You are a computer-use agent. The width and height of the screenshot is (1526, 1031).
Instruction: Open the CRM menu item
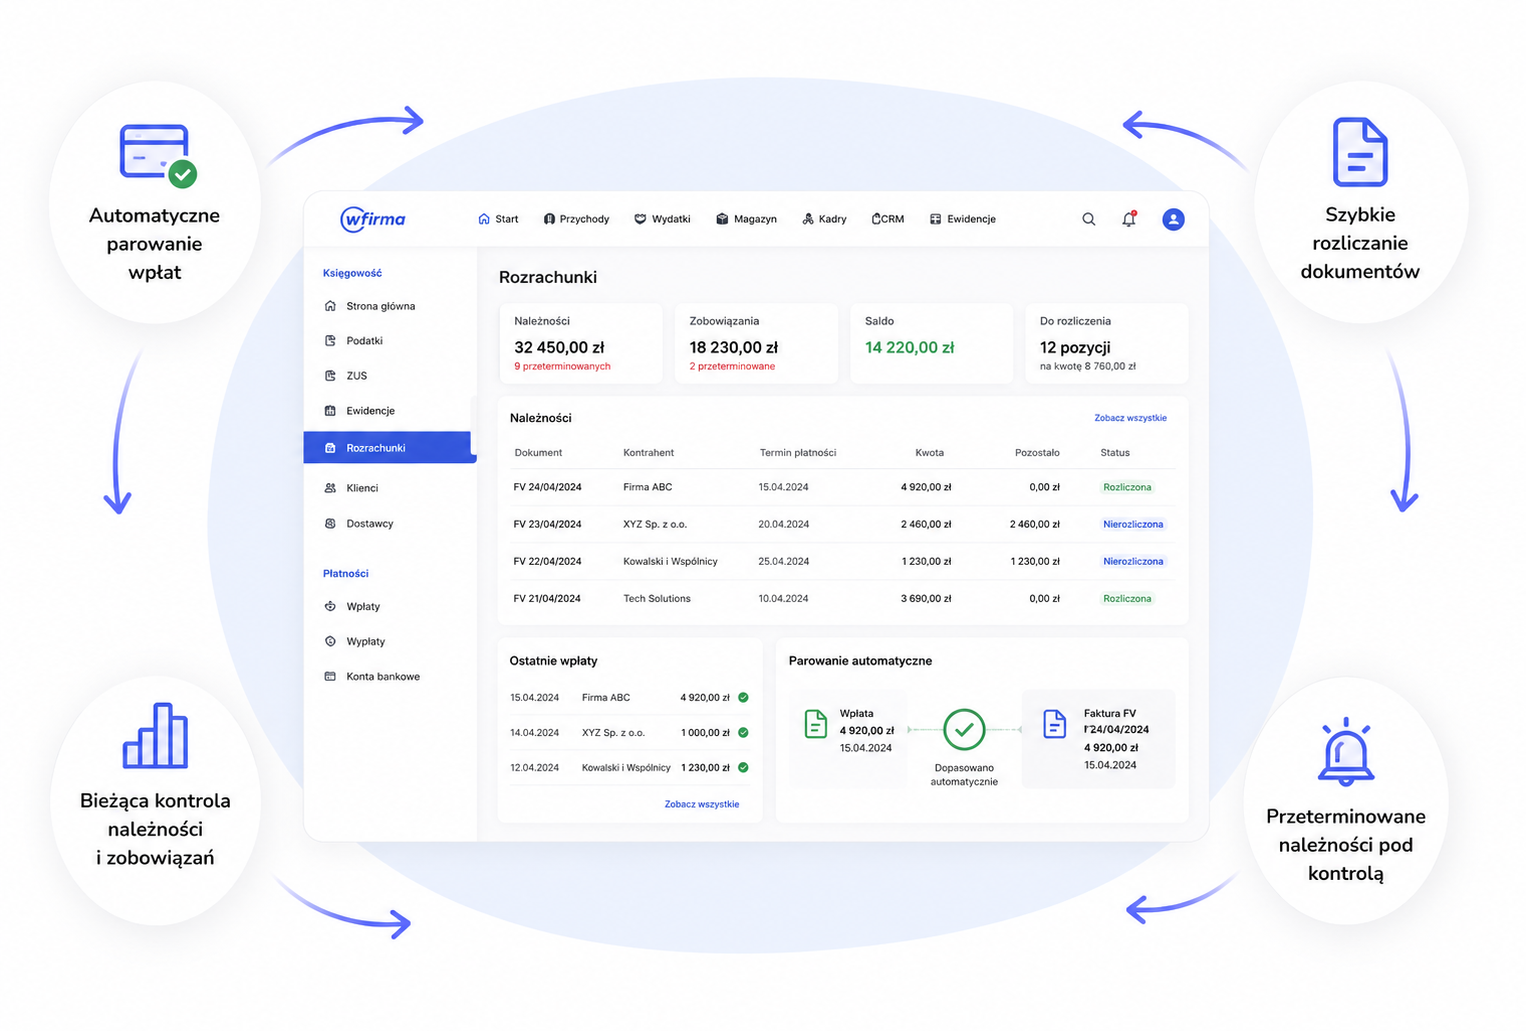pos(888,219)
